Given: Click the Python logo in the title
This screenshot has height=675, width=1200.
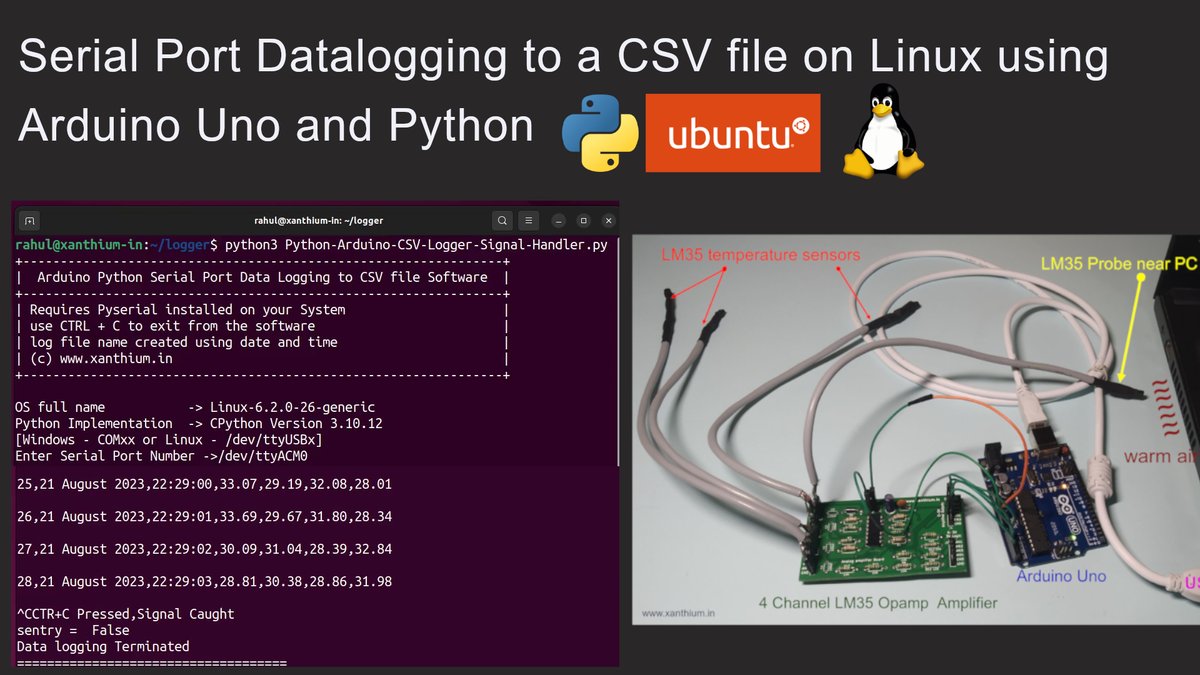Looking at the screenshot, I should (600, 133).
